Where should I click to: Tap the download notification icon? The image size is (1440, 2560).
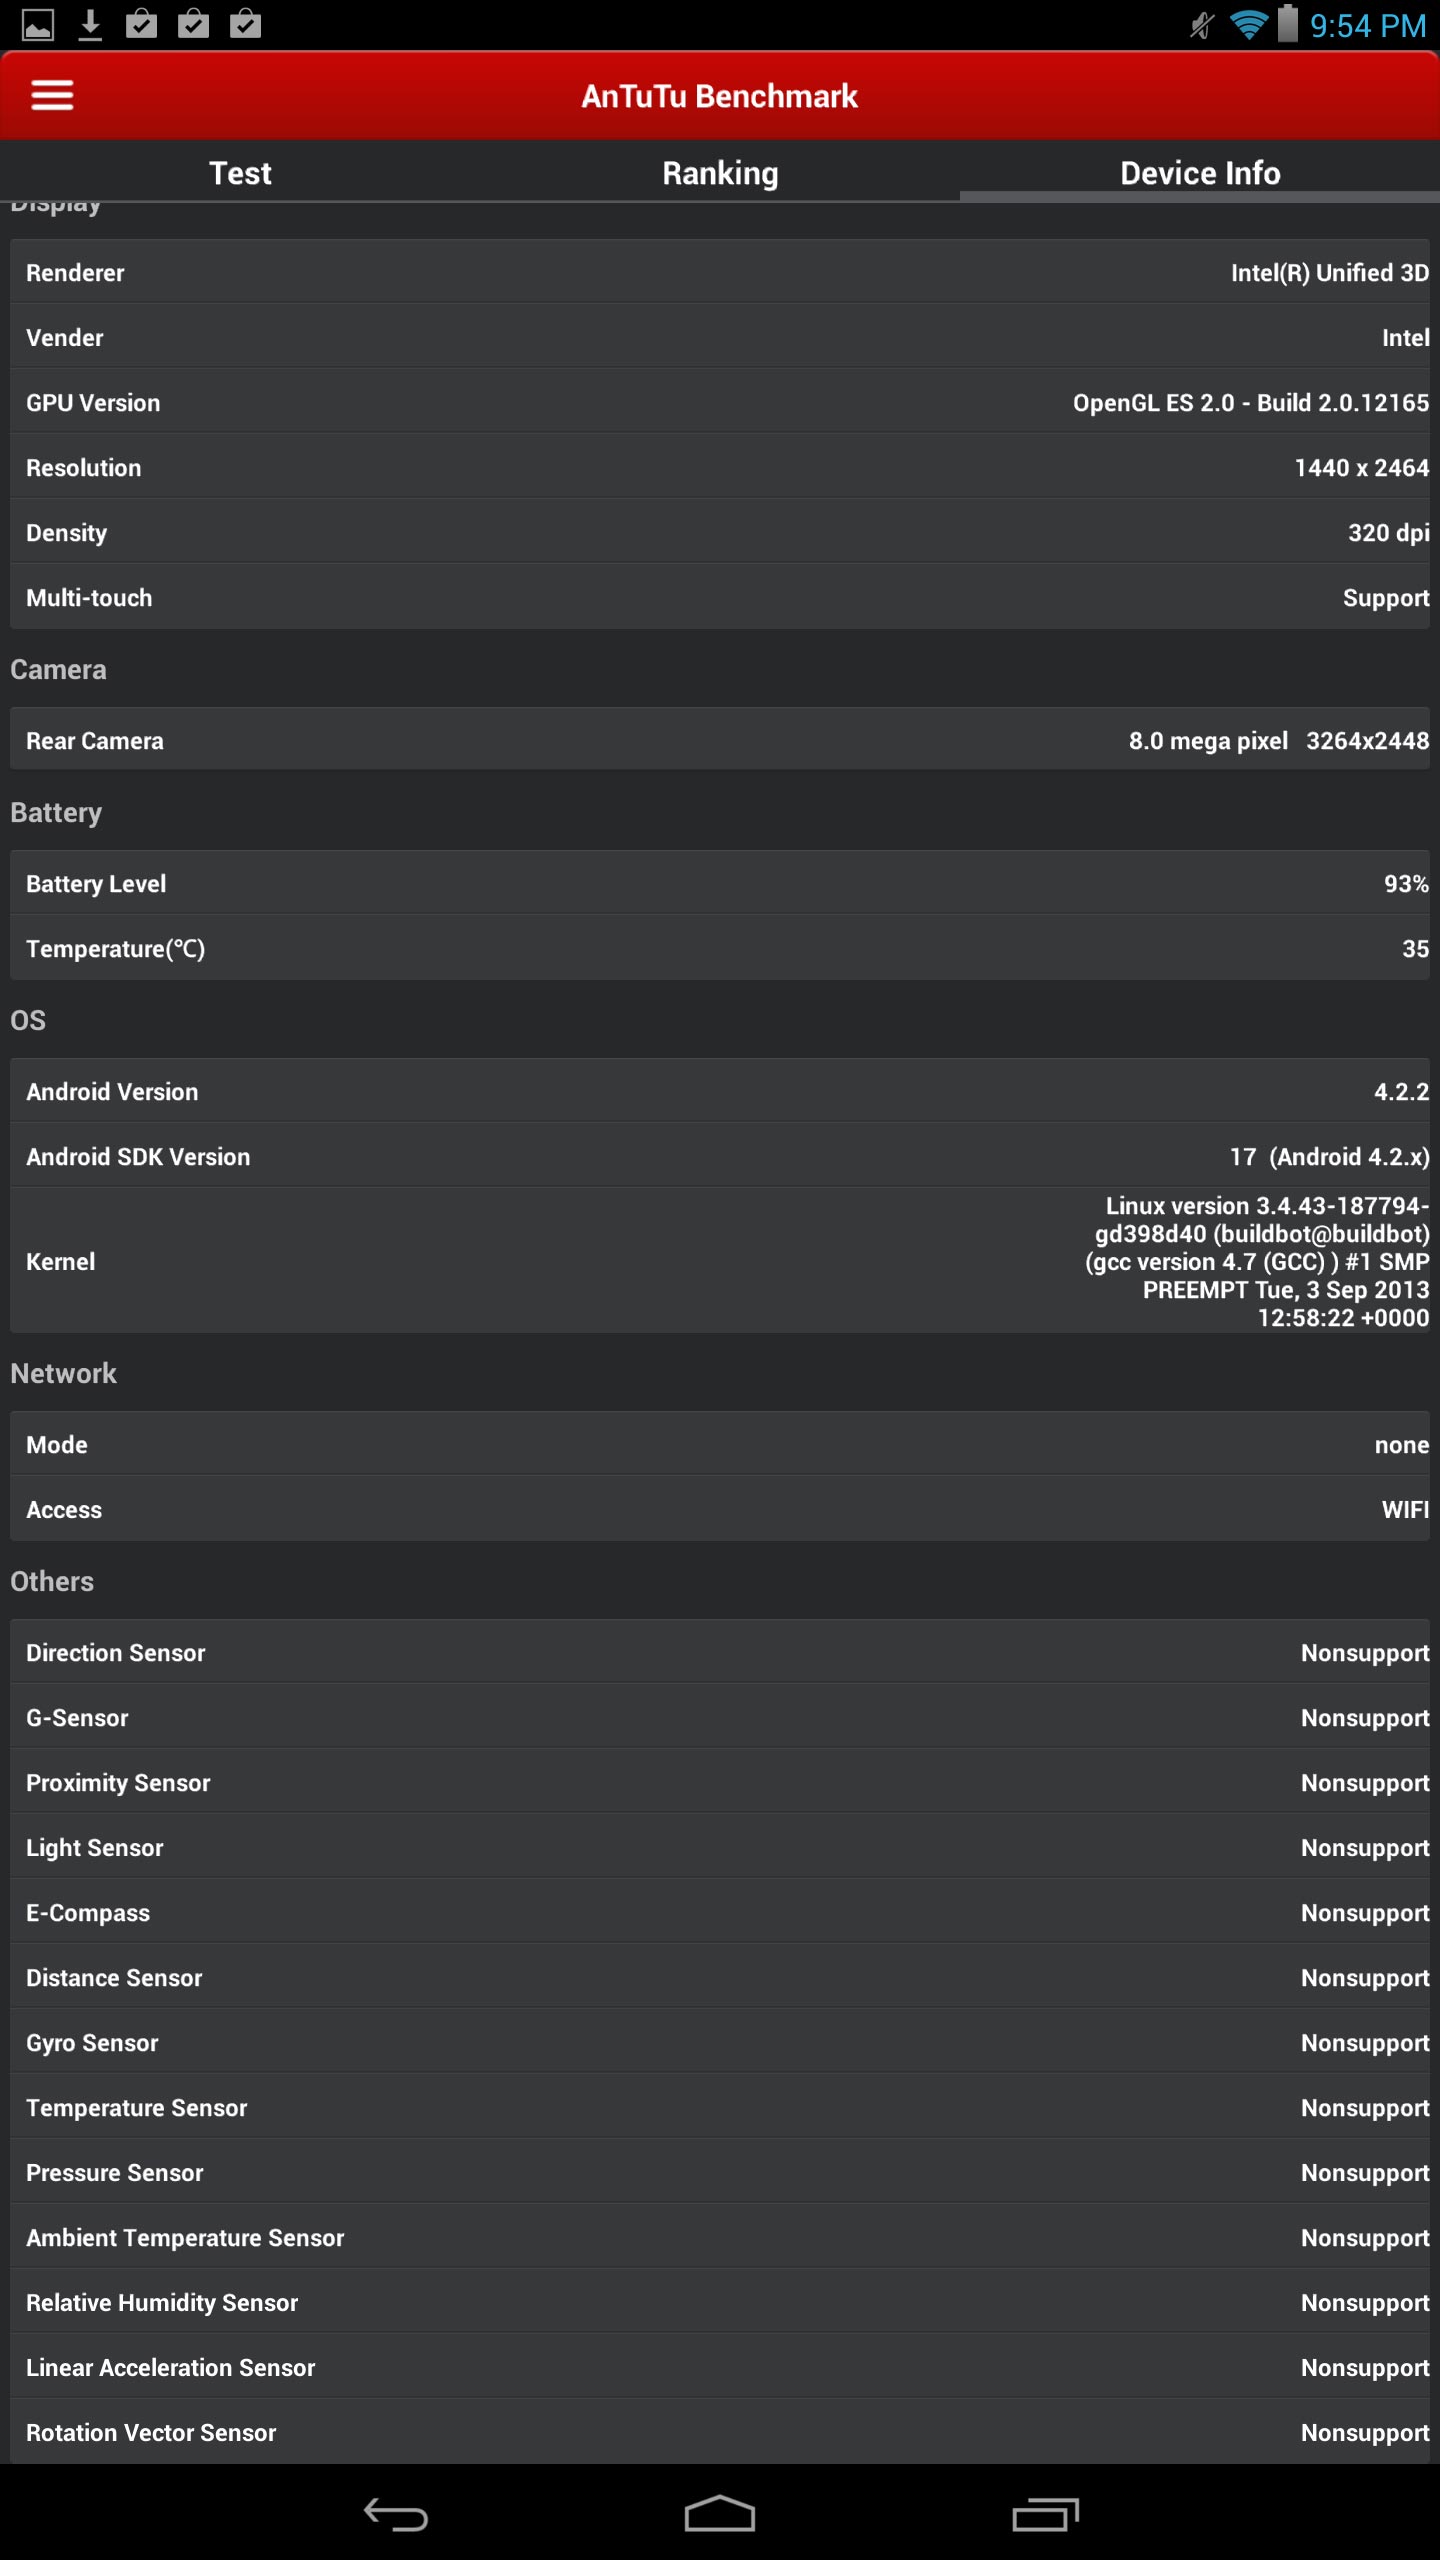(90, 24)
